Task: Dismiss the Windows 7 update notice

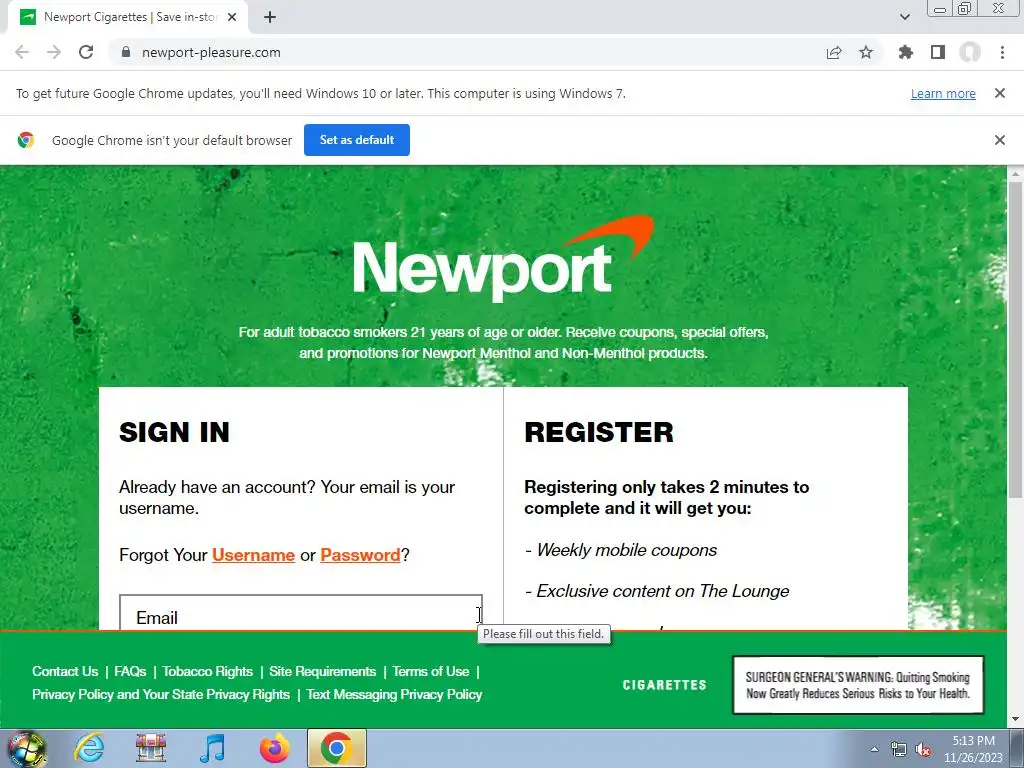Action: (999, 93)
